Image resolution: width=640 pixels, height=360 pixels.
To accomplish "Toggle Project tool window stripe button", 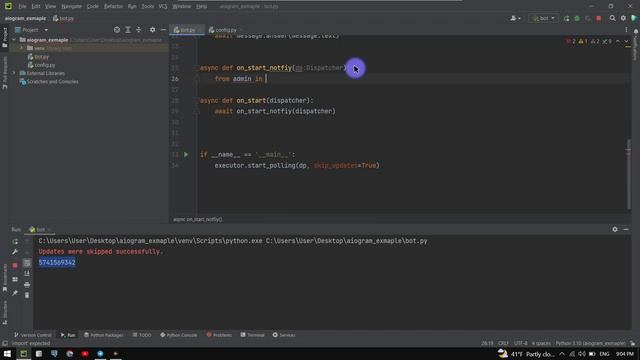I will (5, 38).
